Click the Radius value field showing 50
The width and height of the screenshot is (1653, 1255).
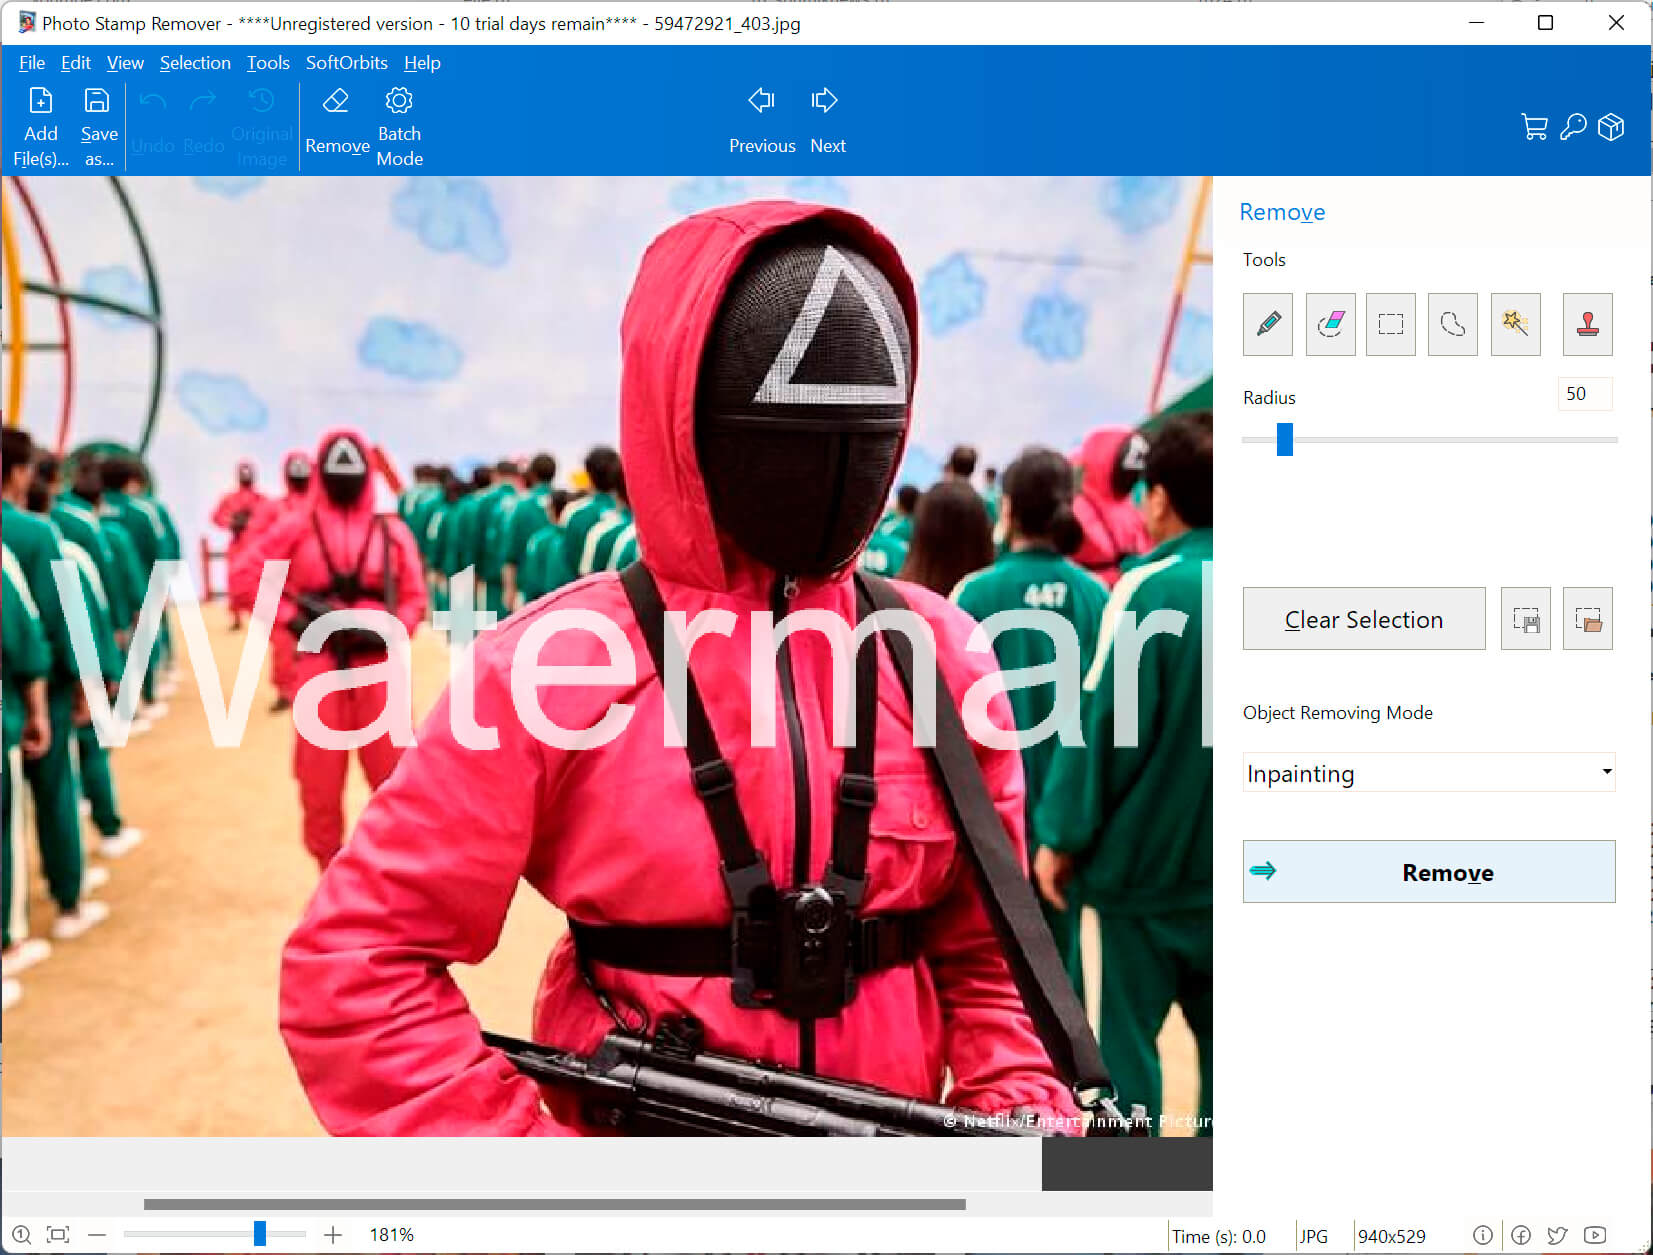click(x=1585, y=394)
